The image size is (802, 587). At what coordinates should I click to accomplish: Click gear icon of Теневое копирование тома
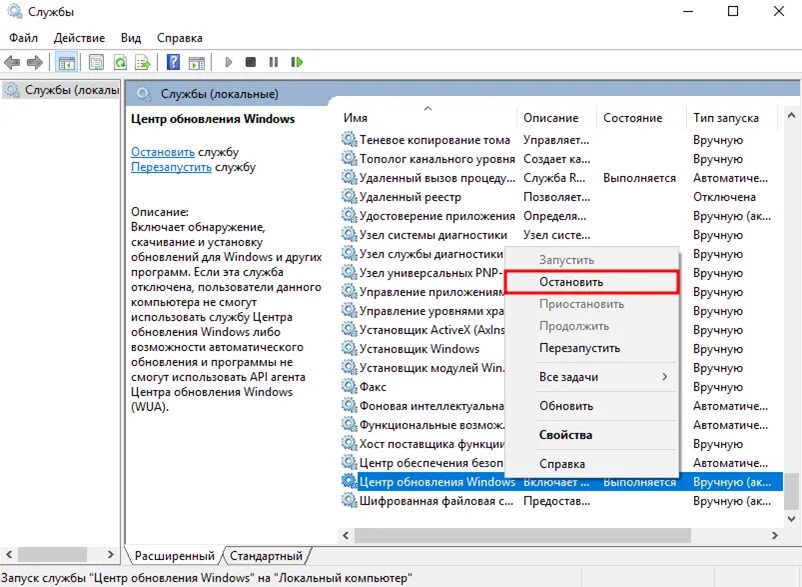tap(349, 140)
